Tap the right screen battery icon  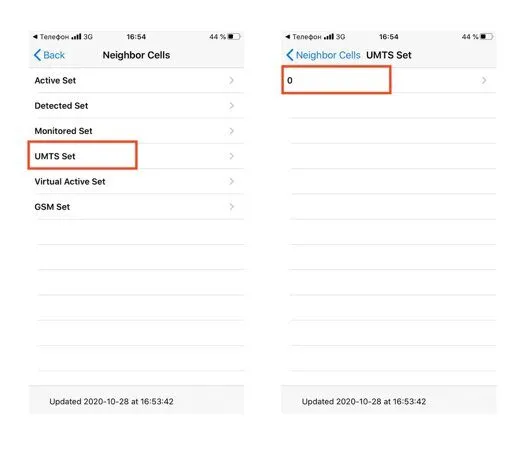tap(486, 36)
